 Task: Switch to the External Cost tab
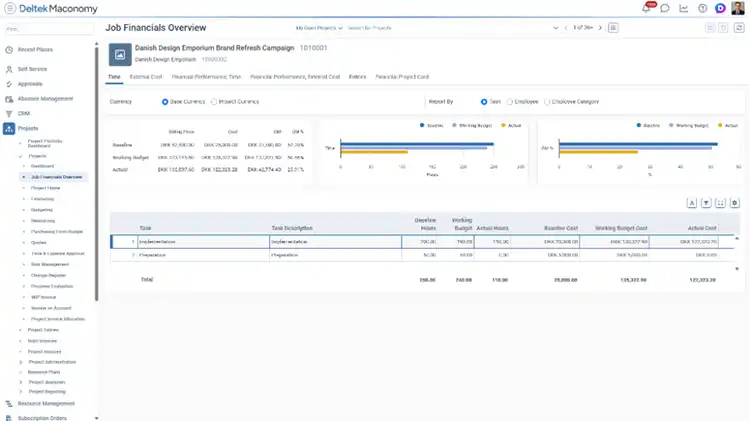tap(146, 77)
